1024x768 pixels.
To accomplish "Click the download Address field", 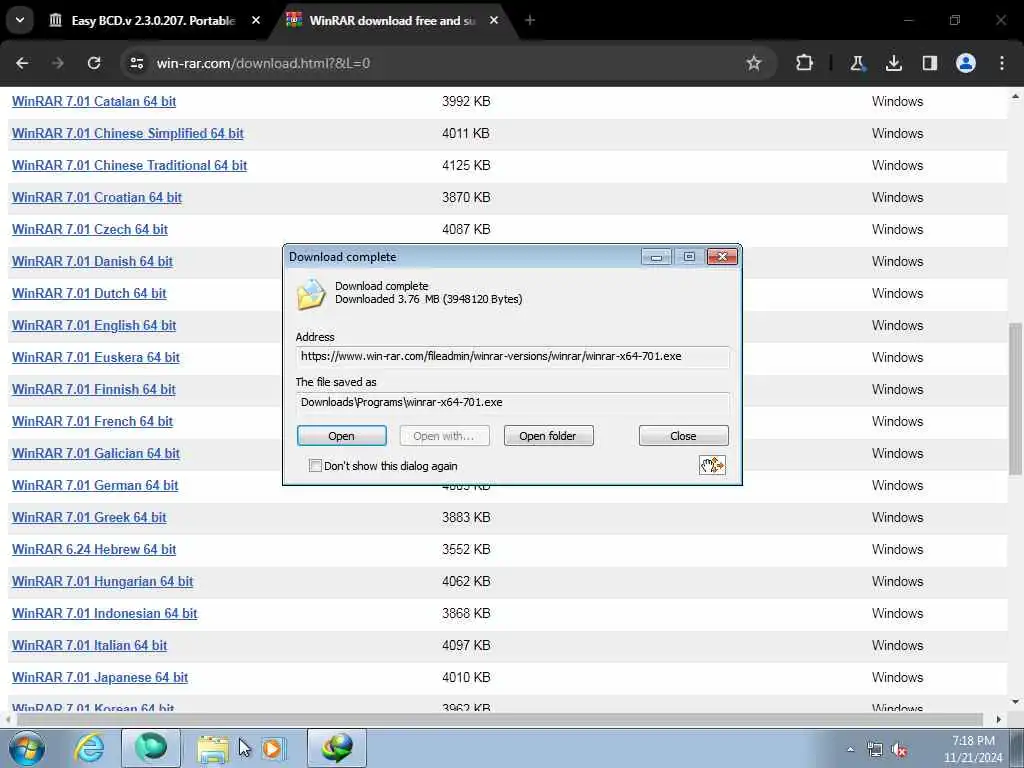I will [x=513, y=357].
